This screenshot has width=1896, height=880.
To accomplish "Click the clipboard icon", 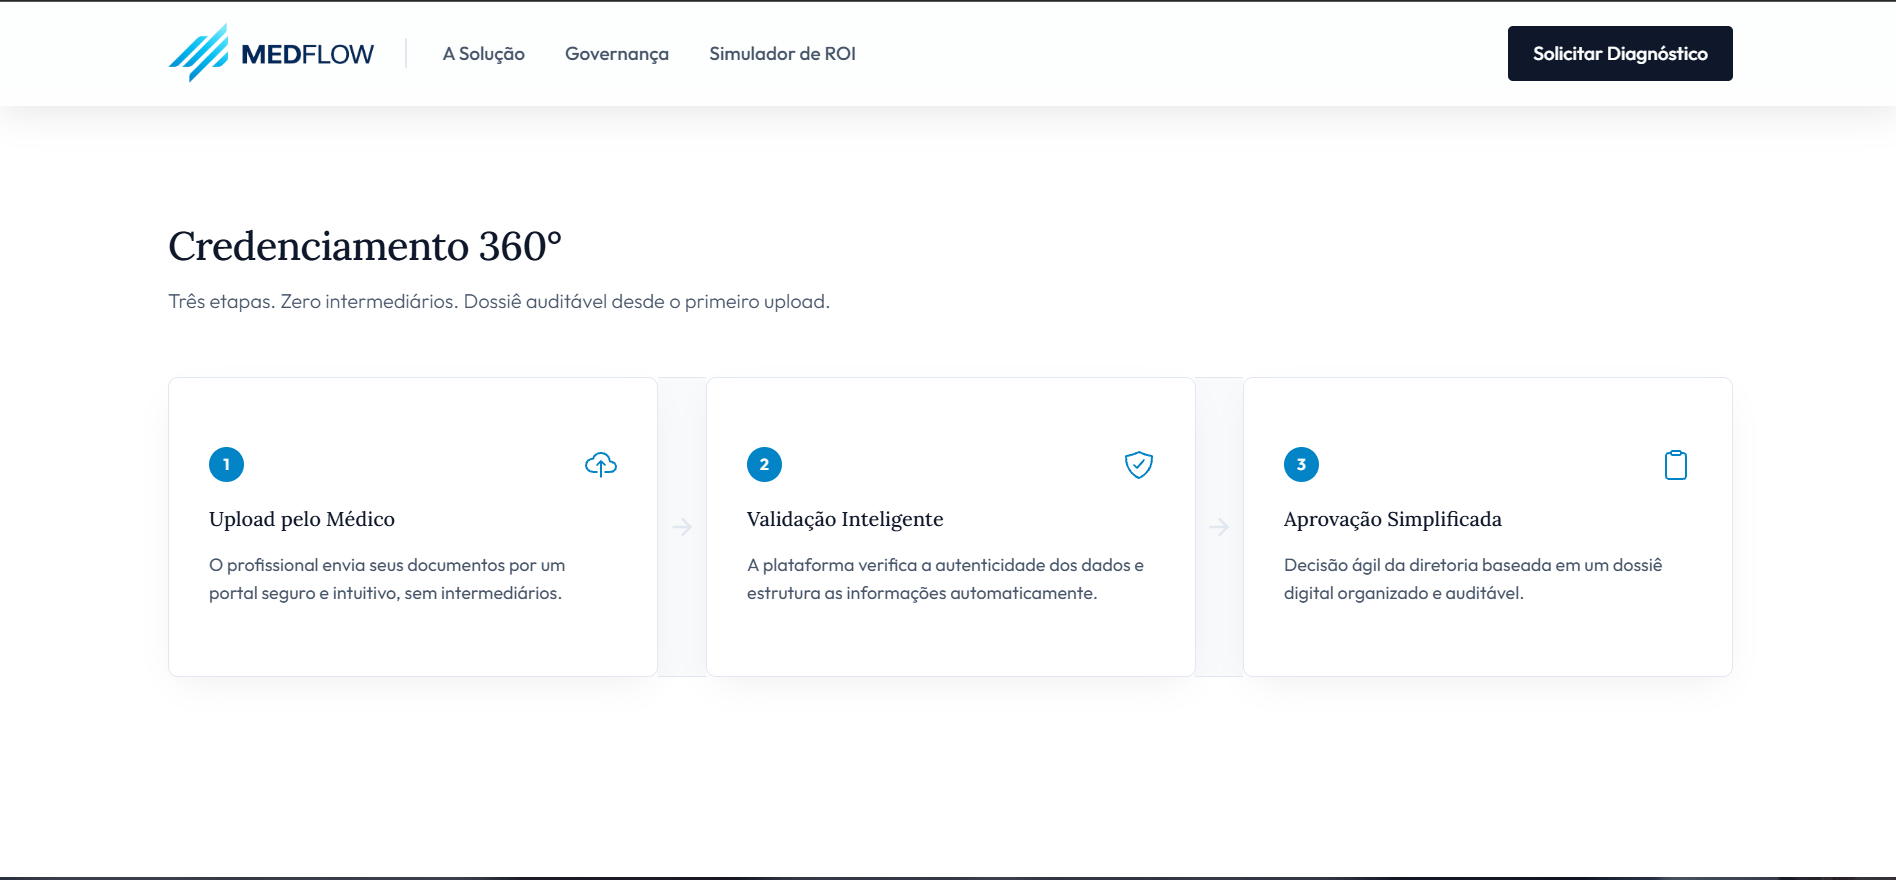I will (x=1676, y=465).
